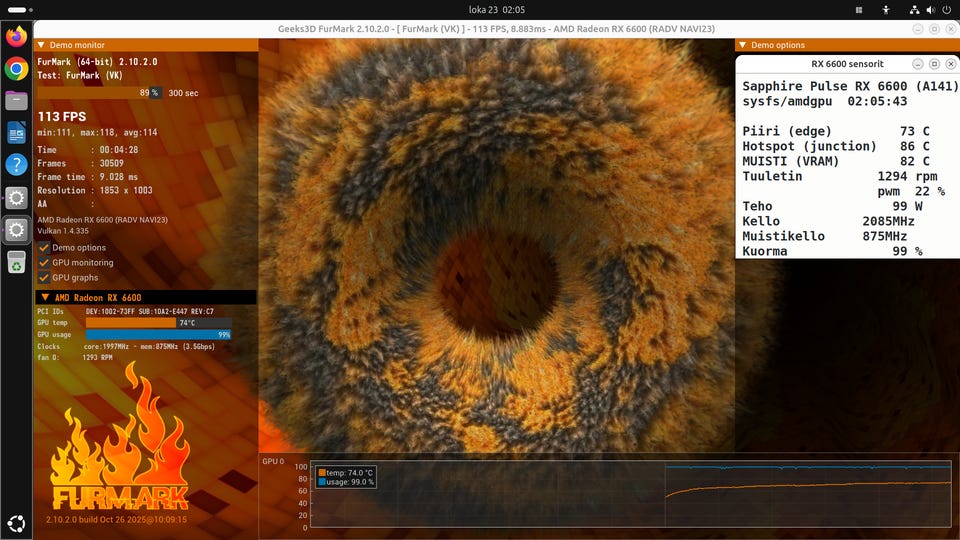This screenshot has height=540, width=960.
Task: Click the GPU 0 graph plot area
Action: tap(631, 493)
